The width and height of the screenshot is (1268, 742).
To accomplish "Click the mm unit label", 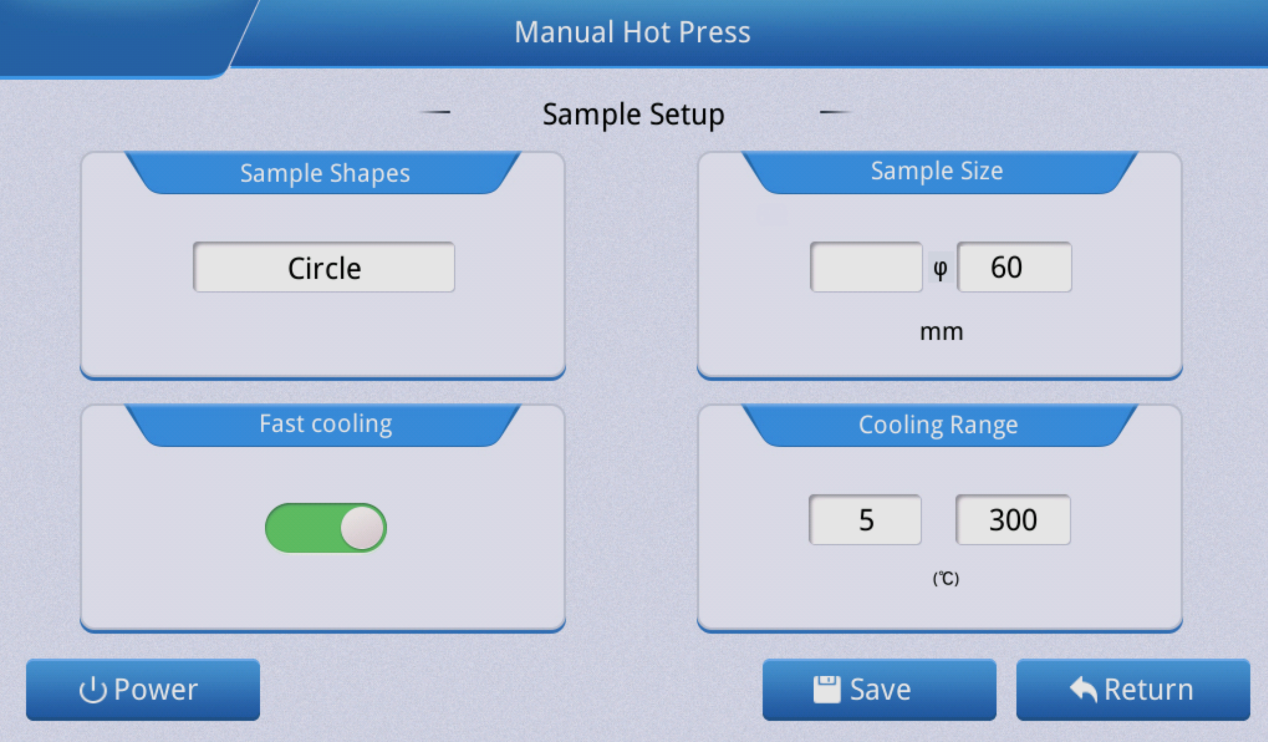I will coord(941,331).
